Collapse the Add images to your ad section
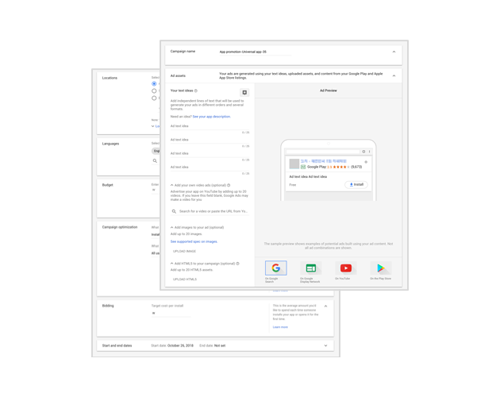500x397 pixels. pyautogui.click(x=172, y=227)
